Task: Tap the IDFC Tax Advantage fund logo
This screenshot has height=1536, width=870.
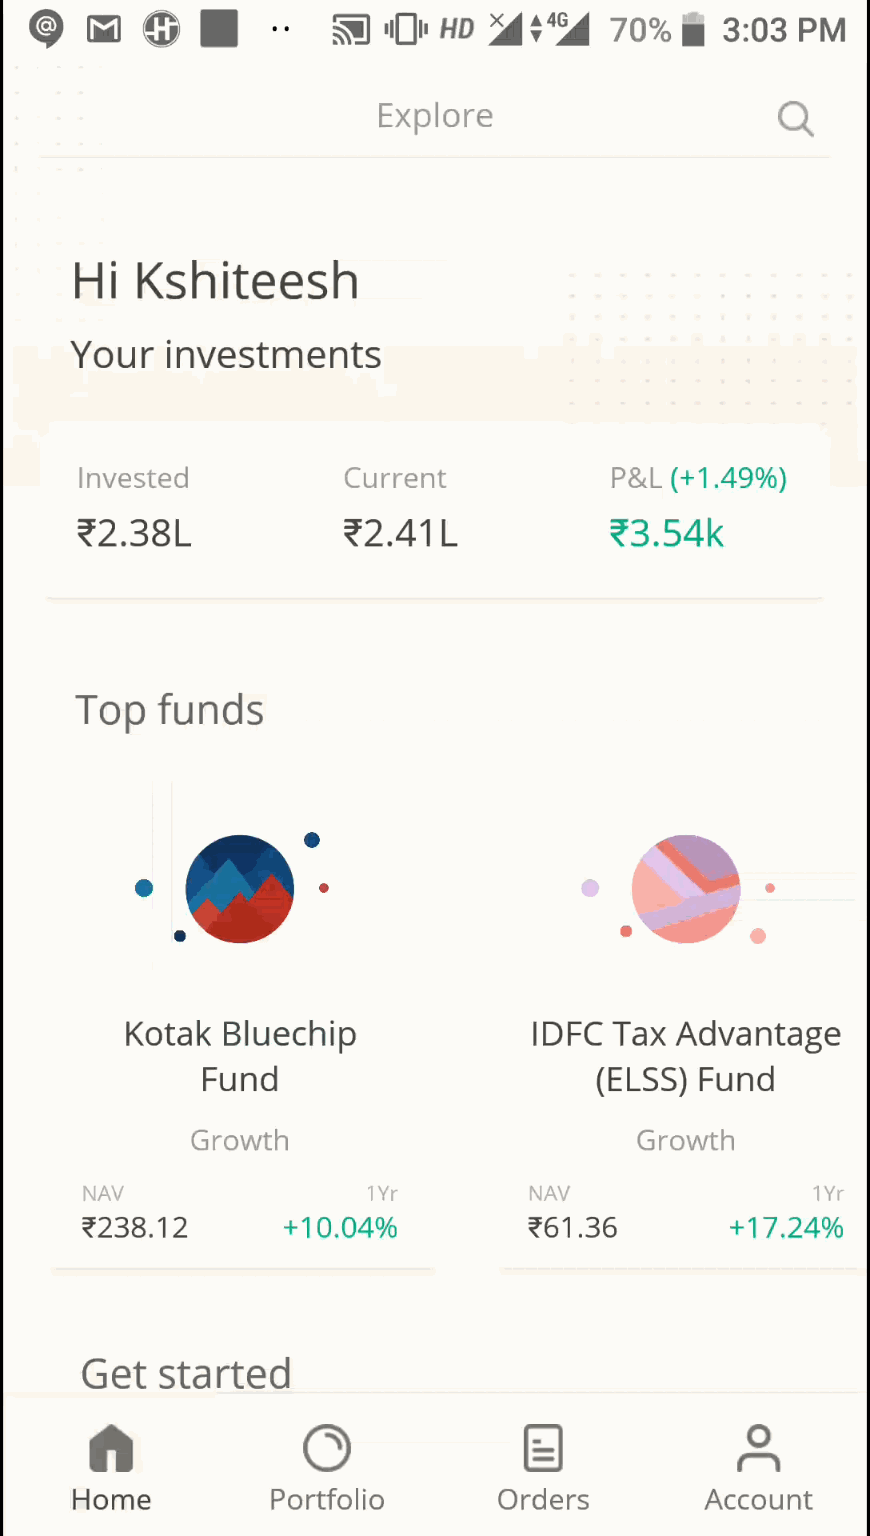Action: point(686,889)
